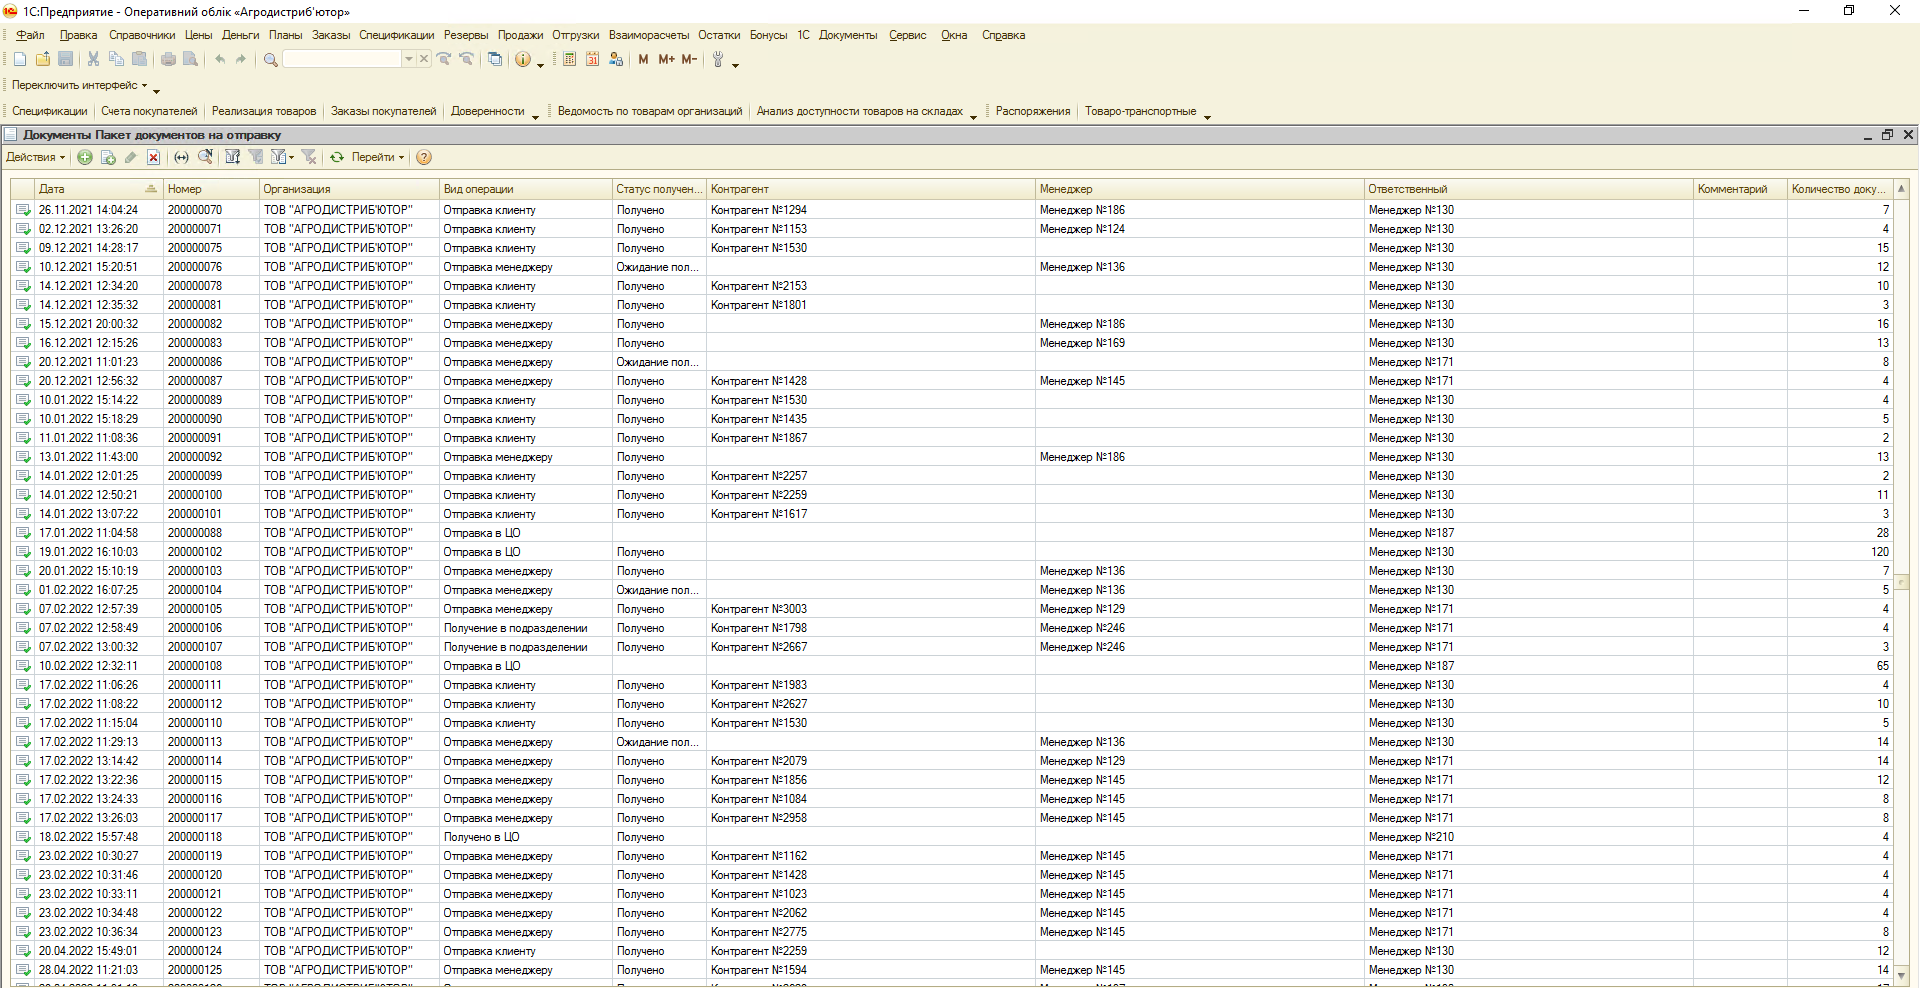Image resolution: width=1920 pixels, height=988 pixels.
Task: Click the green Add document icon
Action: [85, 157]
